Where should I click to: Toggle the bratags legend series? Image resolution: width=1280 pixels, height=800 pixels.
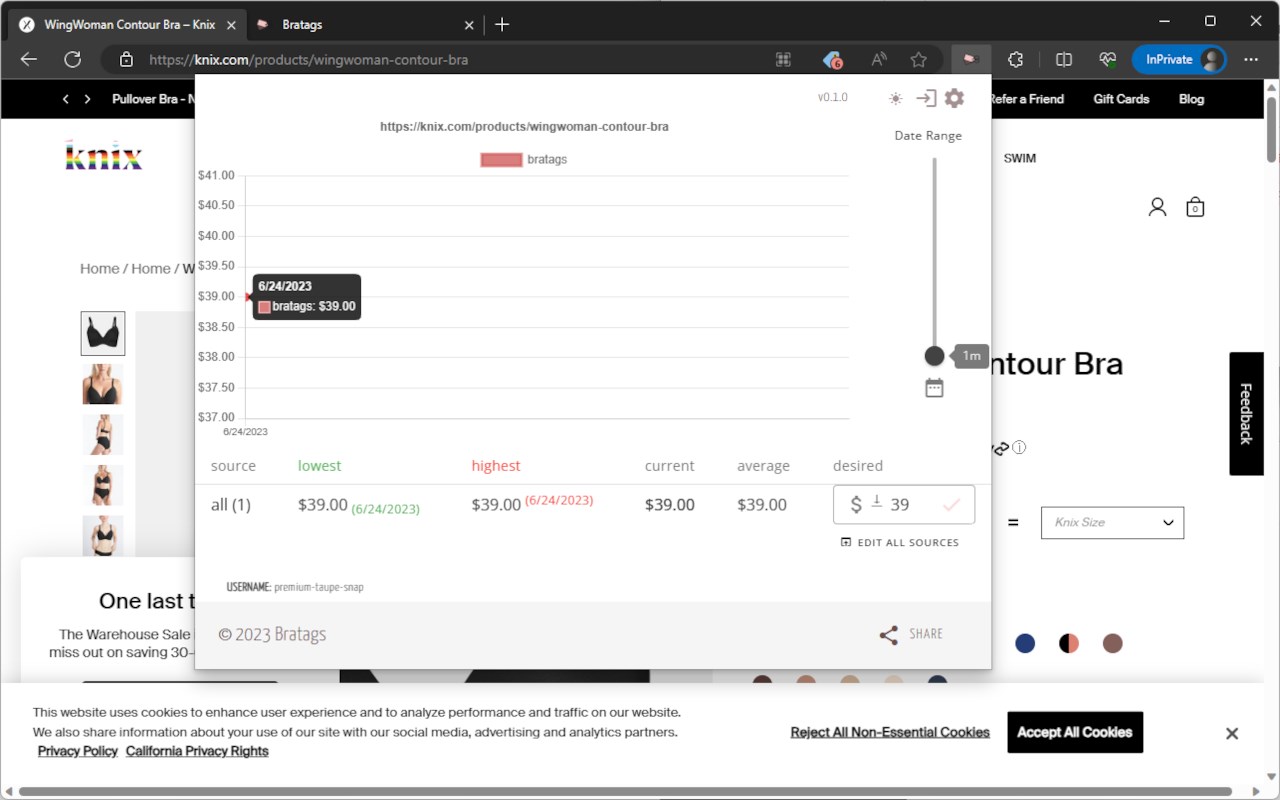(524, 159)
